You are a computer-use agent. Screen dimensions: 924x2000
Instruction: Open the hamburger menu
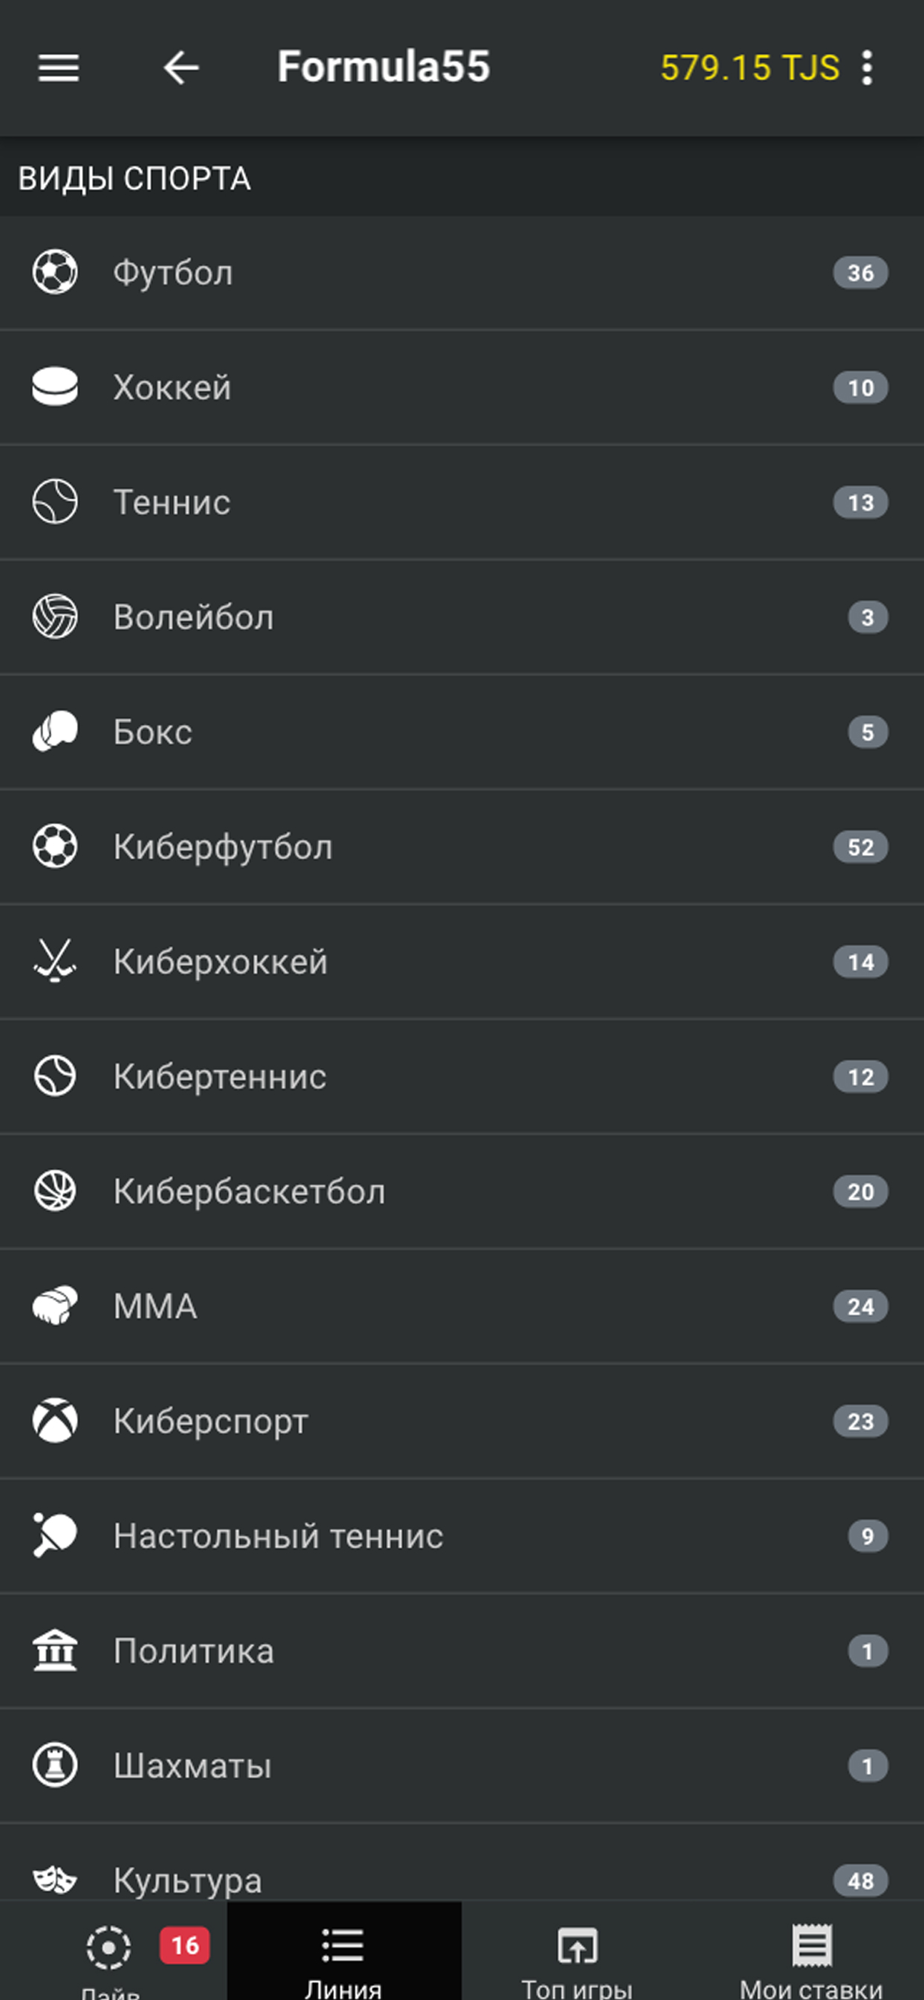tap(58, 68)
